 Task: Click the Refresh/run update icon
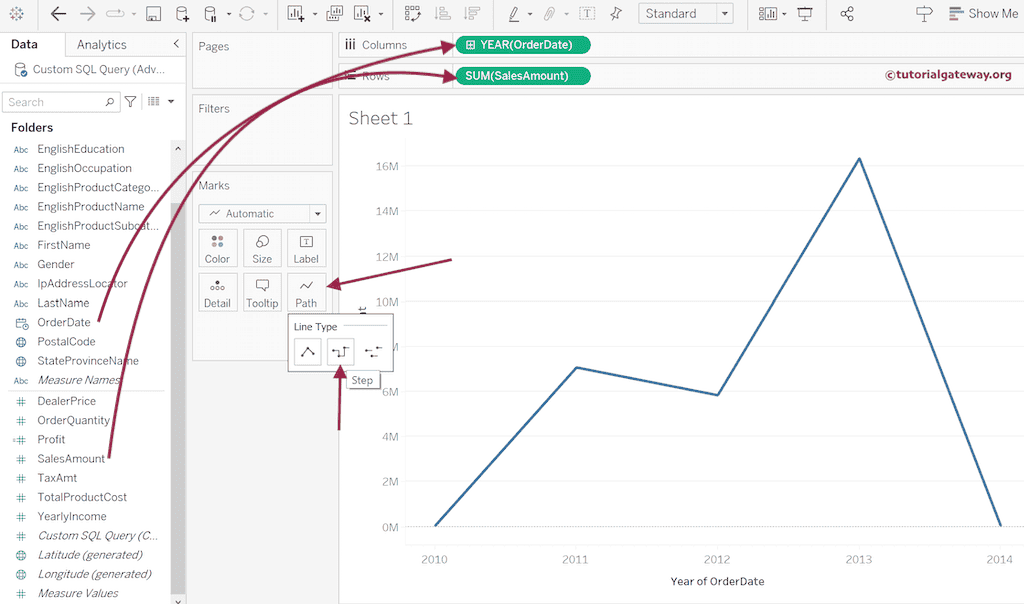point(247,14)
